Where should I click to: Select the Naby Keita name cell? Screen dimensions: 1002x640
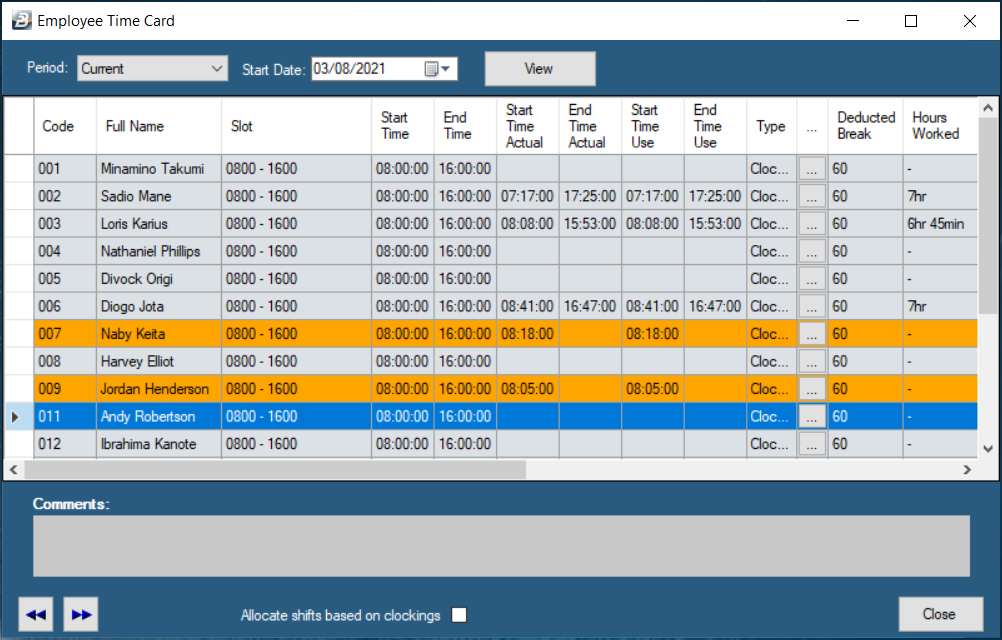pos(159,334)
